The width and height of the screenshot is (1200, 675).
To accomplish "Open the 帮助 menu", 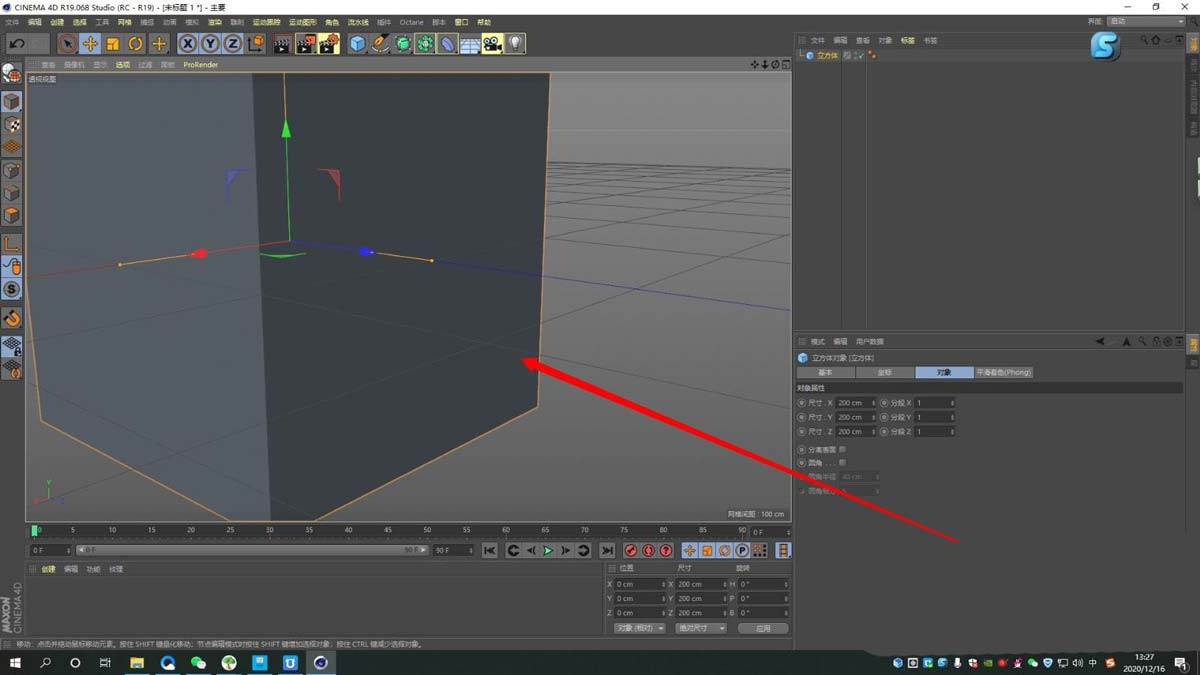I will (x=484, y=22).
